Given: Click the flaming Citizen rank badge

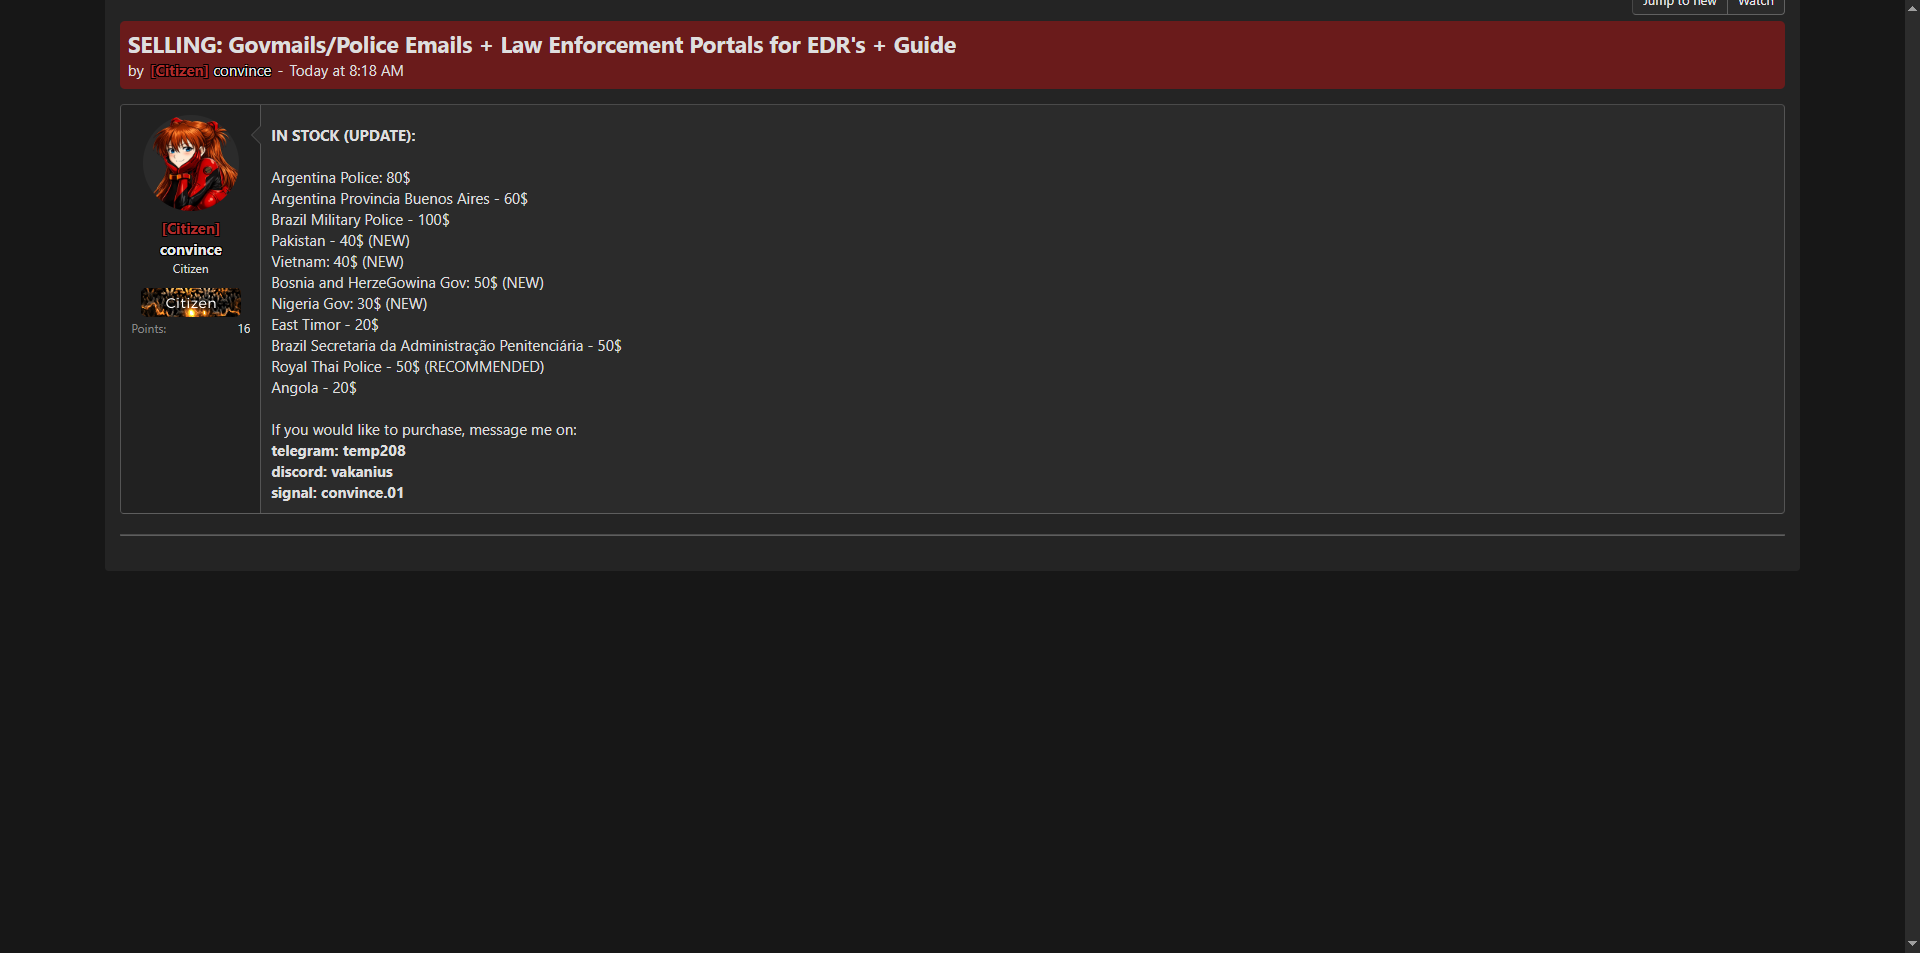Looking at the screenshot, I should (x=191, y=302).
